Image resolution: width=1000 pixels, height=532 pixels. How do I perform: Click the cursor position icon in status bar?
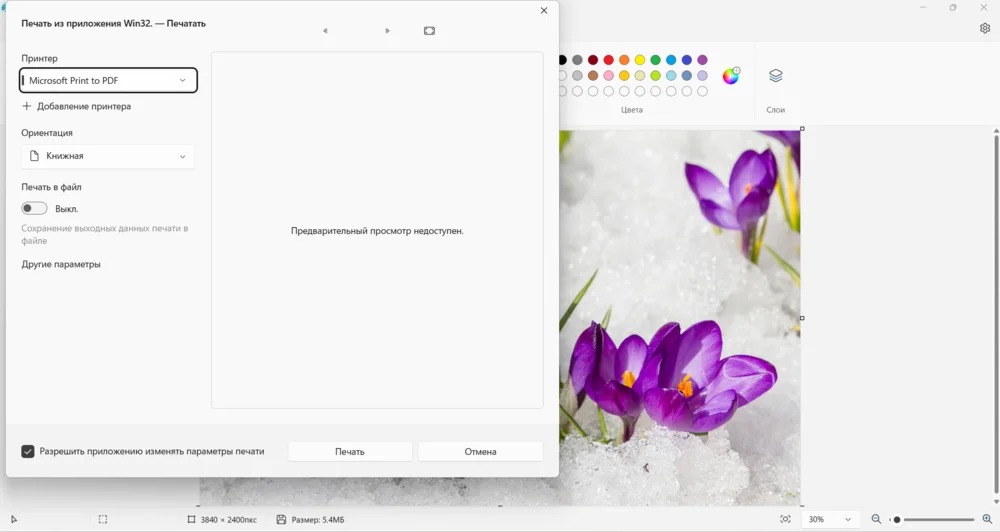[x=14, y=519]
